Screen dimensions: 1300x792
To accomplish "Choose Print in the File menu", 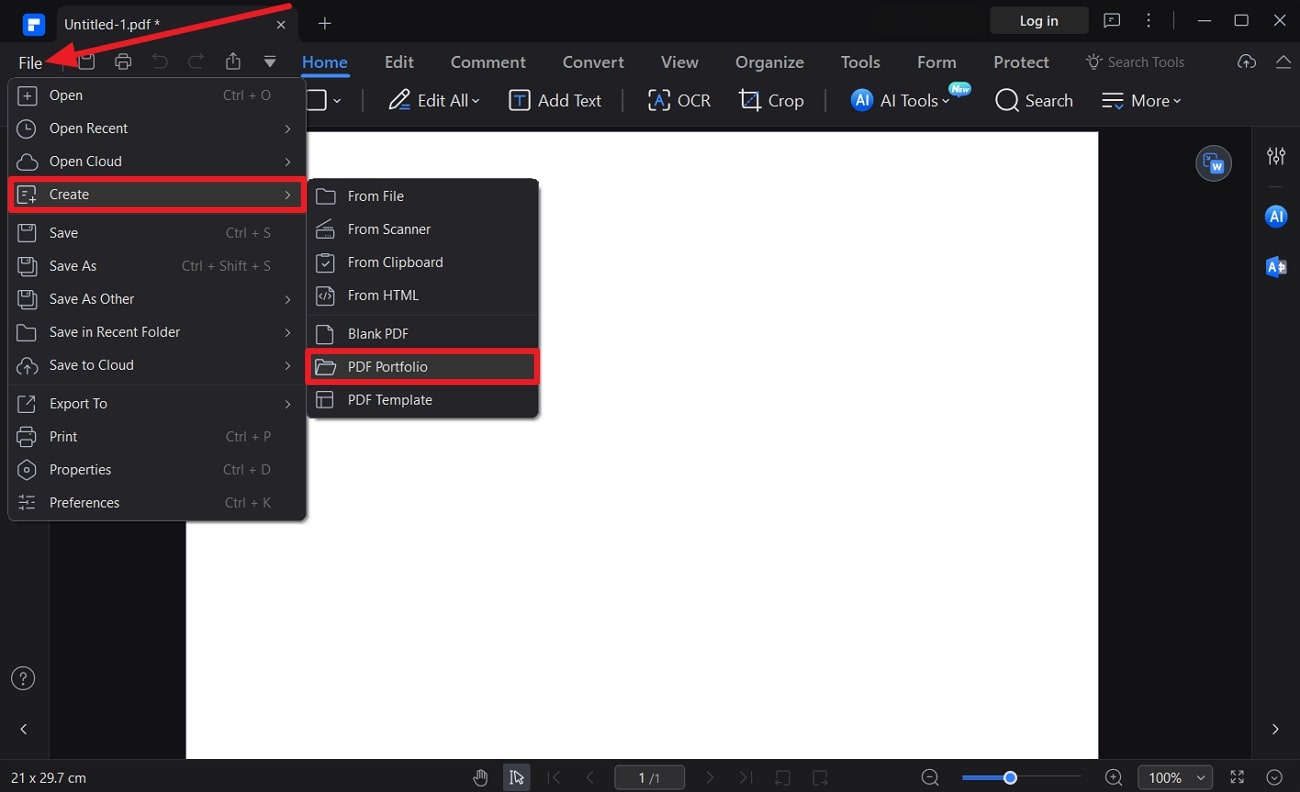I will click(157, 436).
